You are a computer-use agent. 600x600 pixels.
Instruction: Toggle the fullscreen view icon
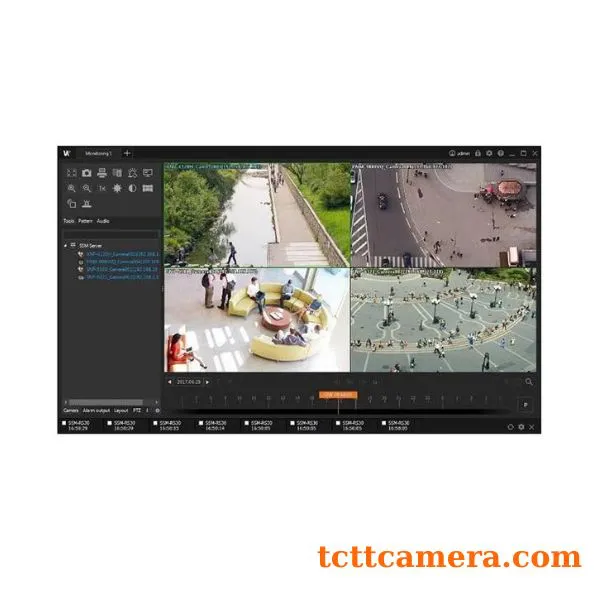(x=72, y=173)
